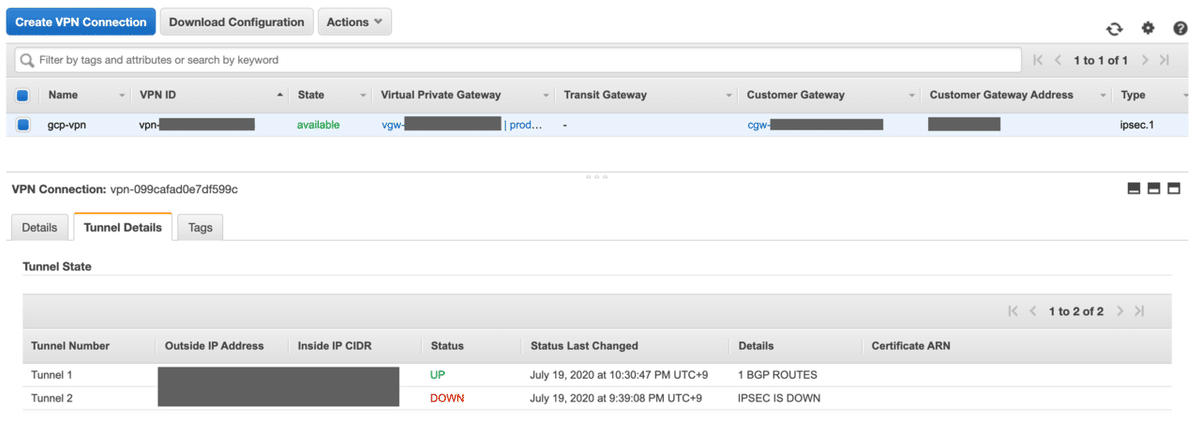The image size is (1200, 421).
Task: Focus the filter by tags search field
Action: (520, 60)
